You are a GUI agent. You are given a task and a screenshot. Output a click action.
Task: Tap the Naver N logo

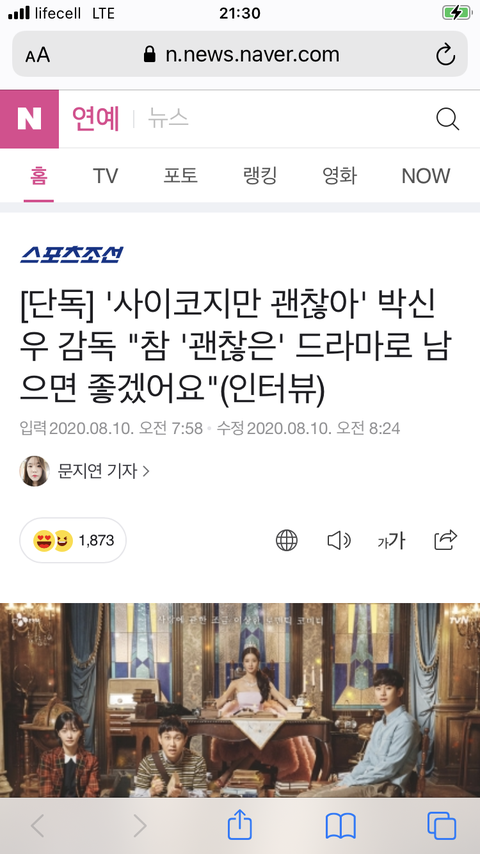29,119
